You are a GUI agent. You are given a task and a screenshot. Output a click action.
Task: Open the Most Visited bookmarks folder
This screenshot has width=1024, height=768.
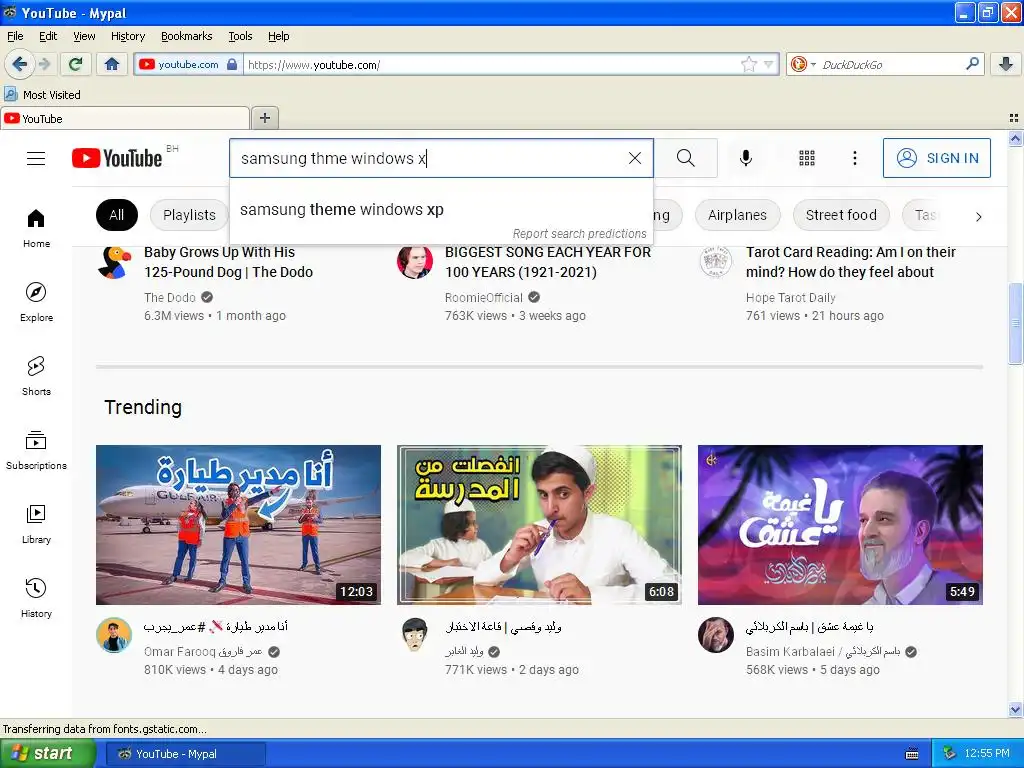pyautogui.click(x=42, y=95)
